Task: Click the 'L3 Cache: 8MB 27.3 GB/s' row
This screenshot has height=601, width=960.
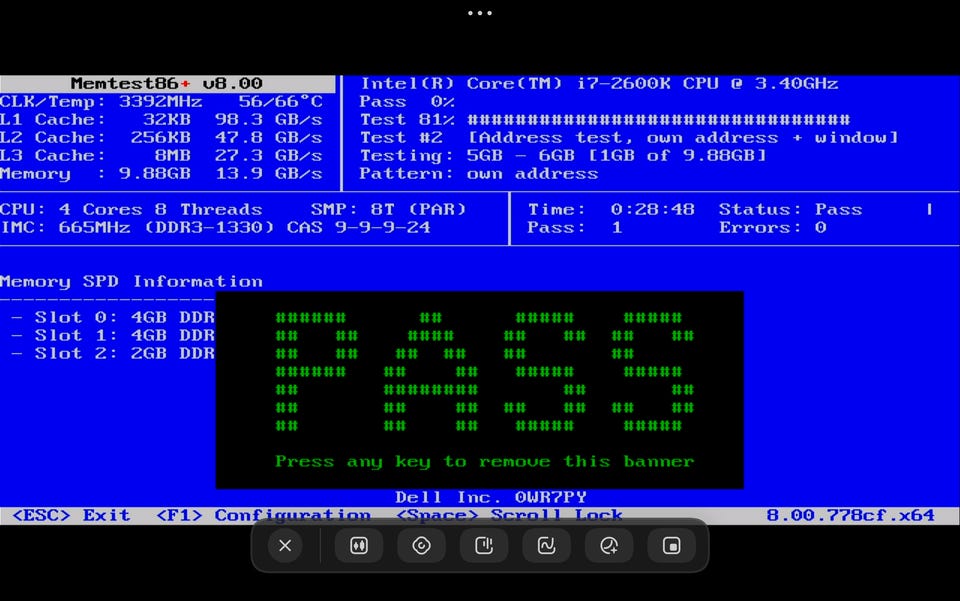Action: [162, 155]
